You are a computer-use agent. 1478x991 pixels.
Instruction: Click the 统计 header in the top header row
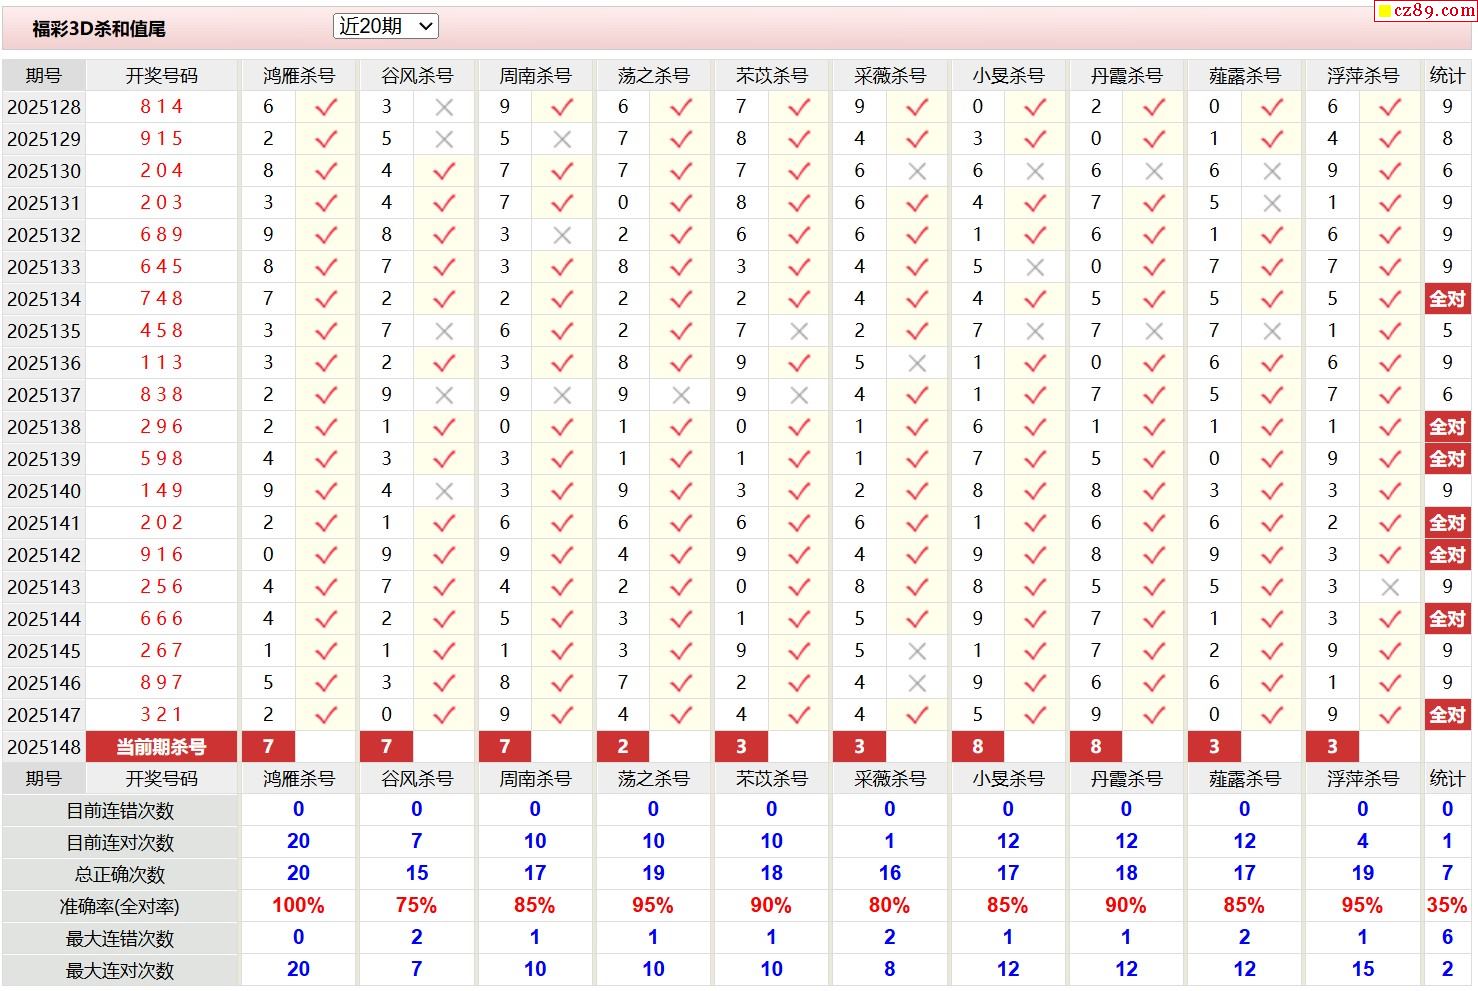pos(1447,76)
